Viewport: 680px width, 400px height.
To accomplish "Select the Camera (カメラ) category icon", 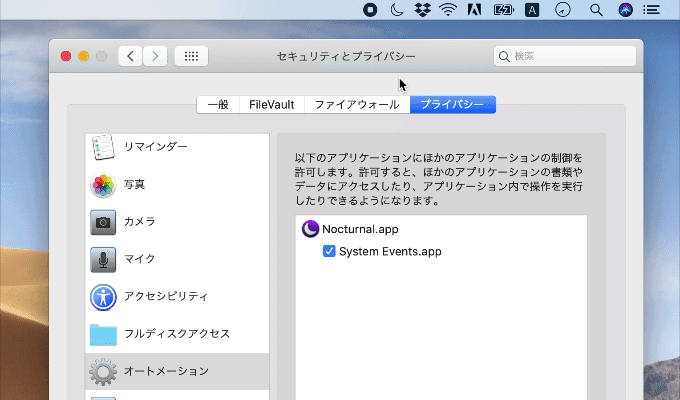I will click(x=103, y=222).
